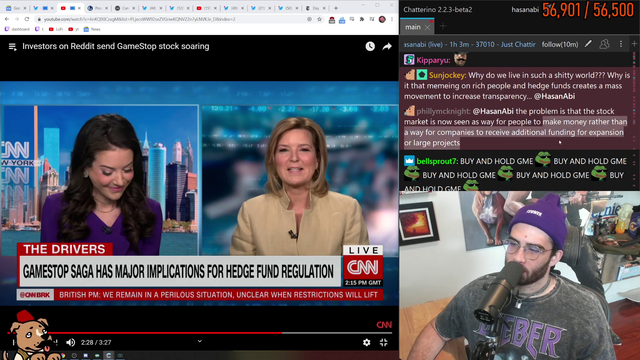Open the Chrome extensions puzzle icon
This screenshot has height=360, width=640.
[362, 19]
